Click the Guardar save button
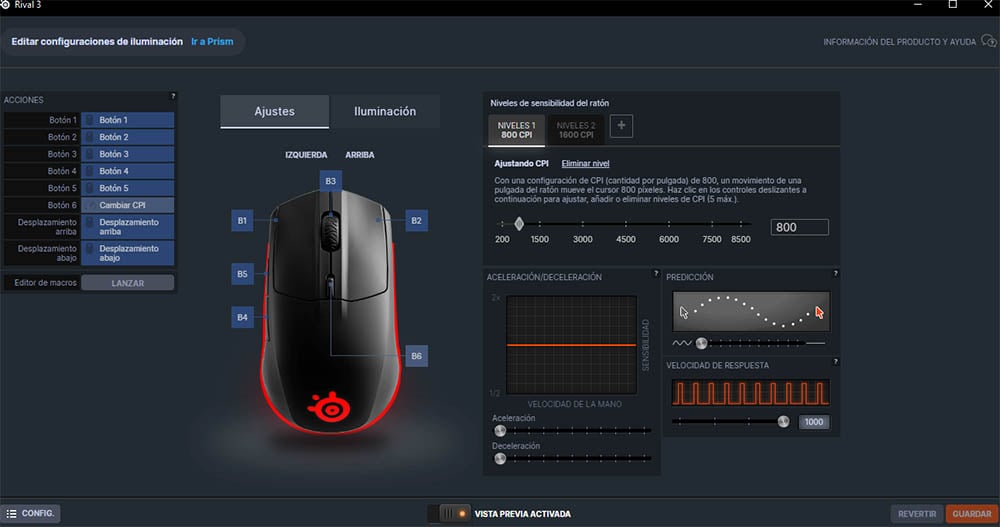The image size is (1000, 527). [972, 514]
